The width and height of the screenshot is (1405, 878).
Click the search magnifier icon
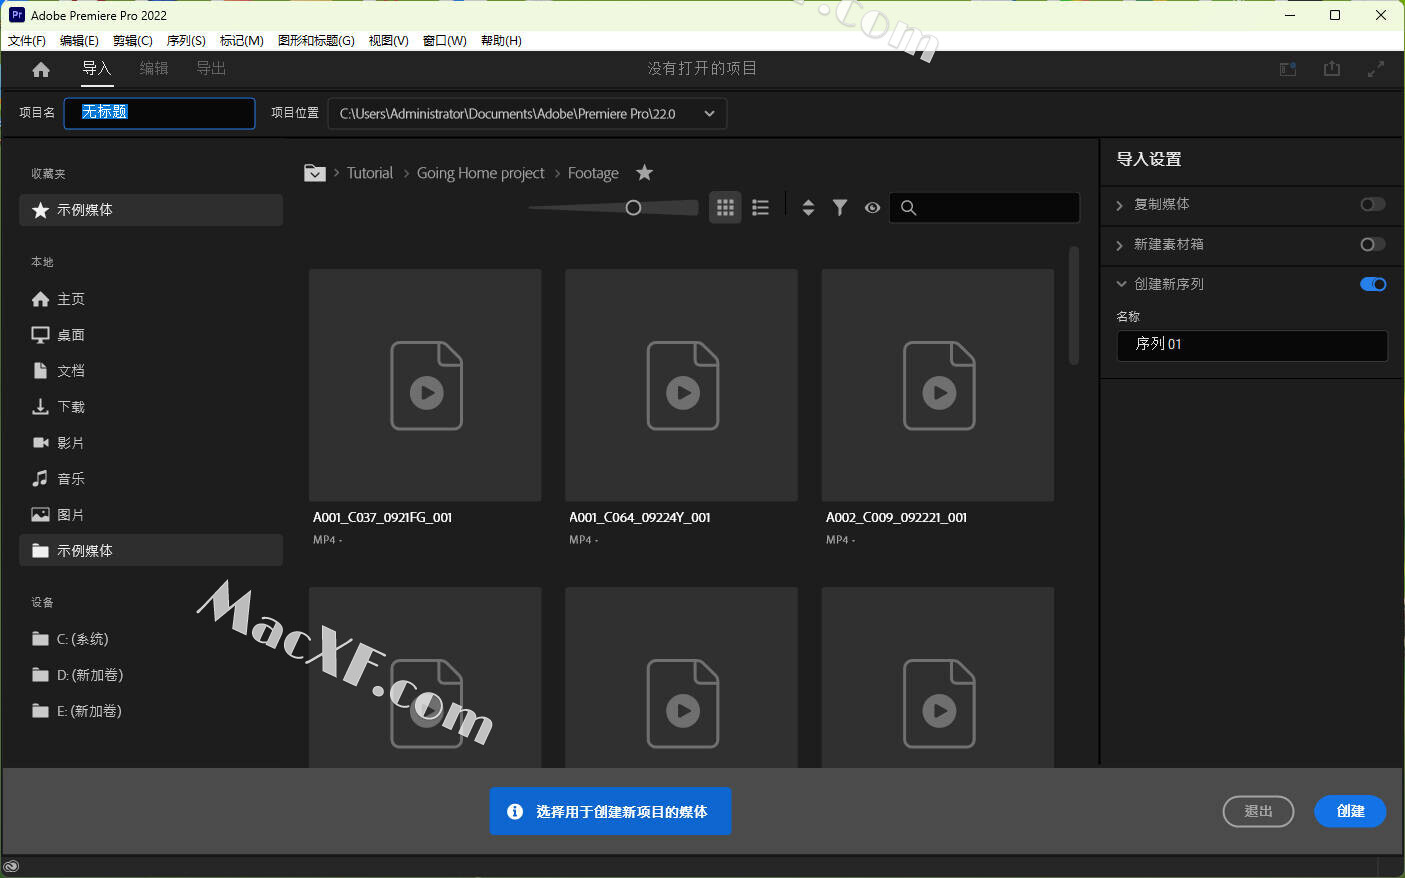coord(908,207)
